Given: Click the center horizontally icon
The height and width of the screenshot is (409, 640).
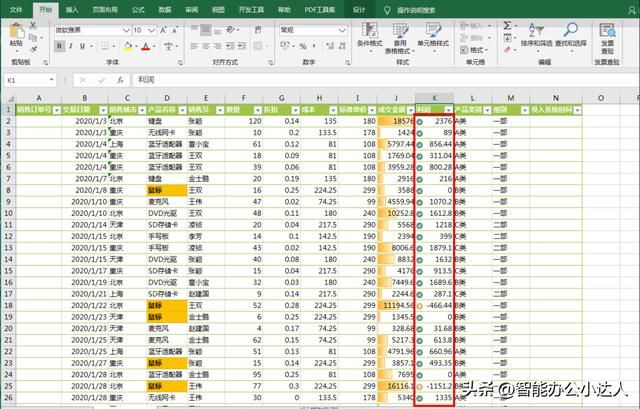Looking at the screenshot, I should (206, 46).
